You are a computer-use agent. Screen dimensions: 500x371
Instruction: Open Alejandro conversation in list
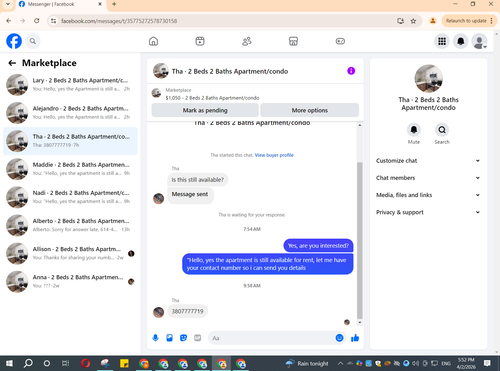point(70,113)
